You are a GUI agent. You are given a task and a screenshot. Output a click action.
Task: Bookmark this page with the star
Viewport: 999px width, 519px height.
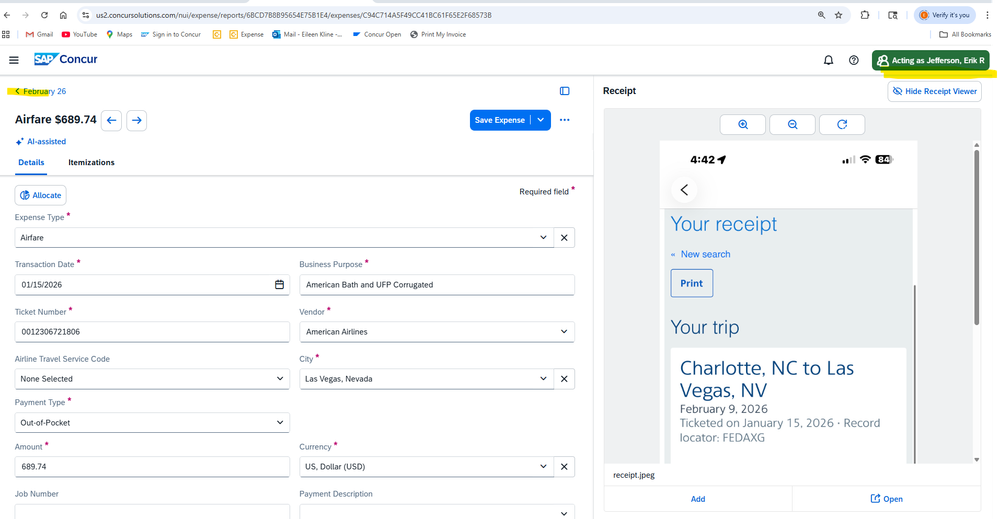[838, 15]
